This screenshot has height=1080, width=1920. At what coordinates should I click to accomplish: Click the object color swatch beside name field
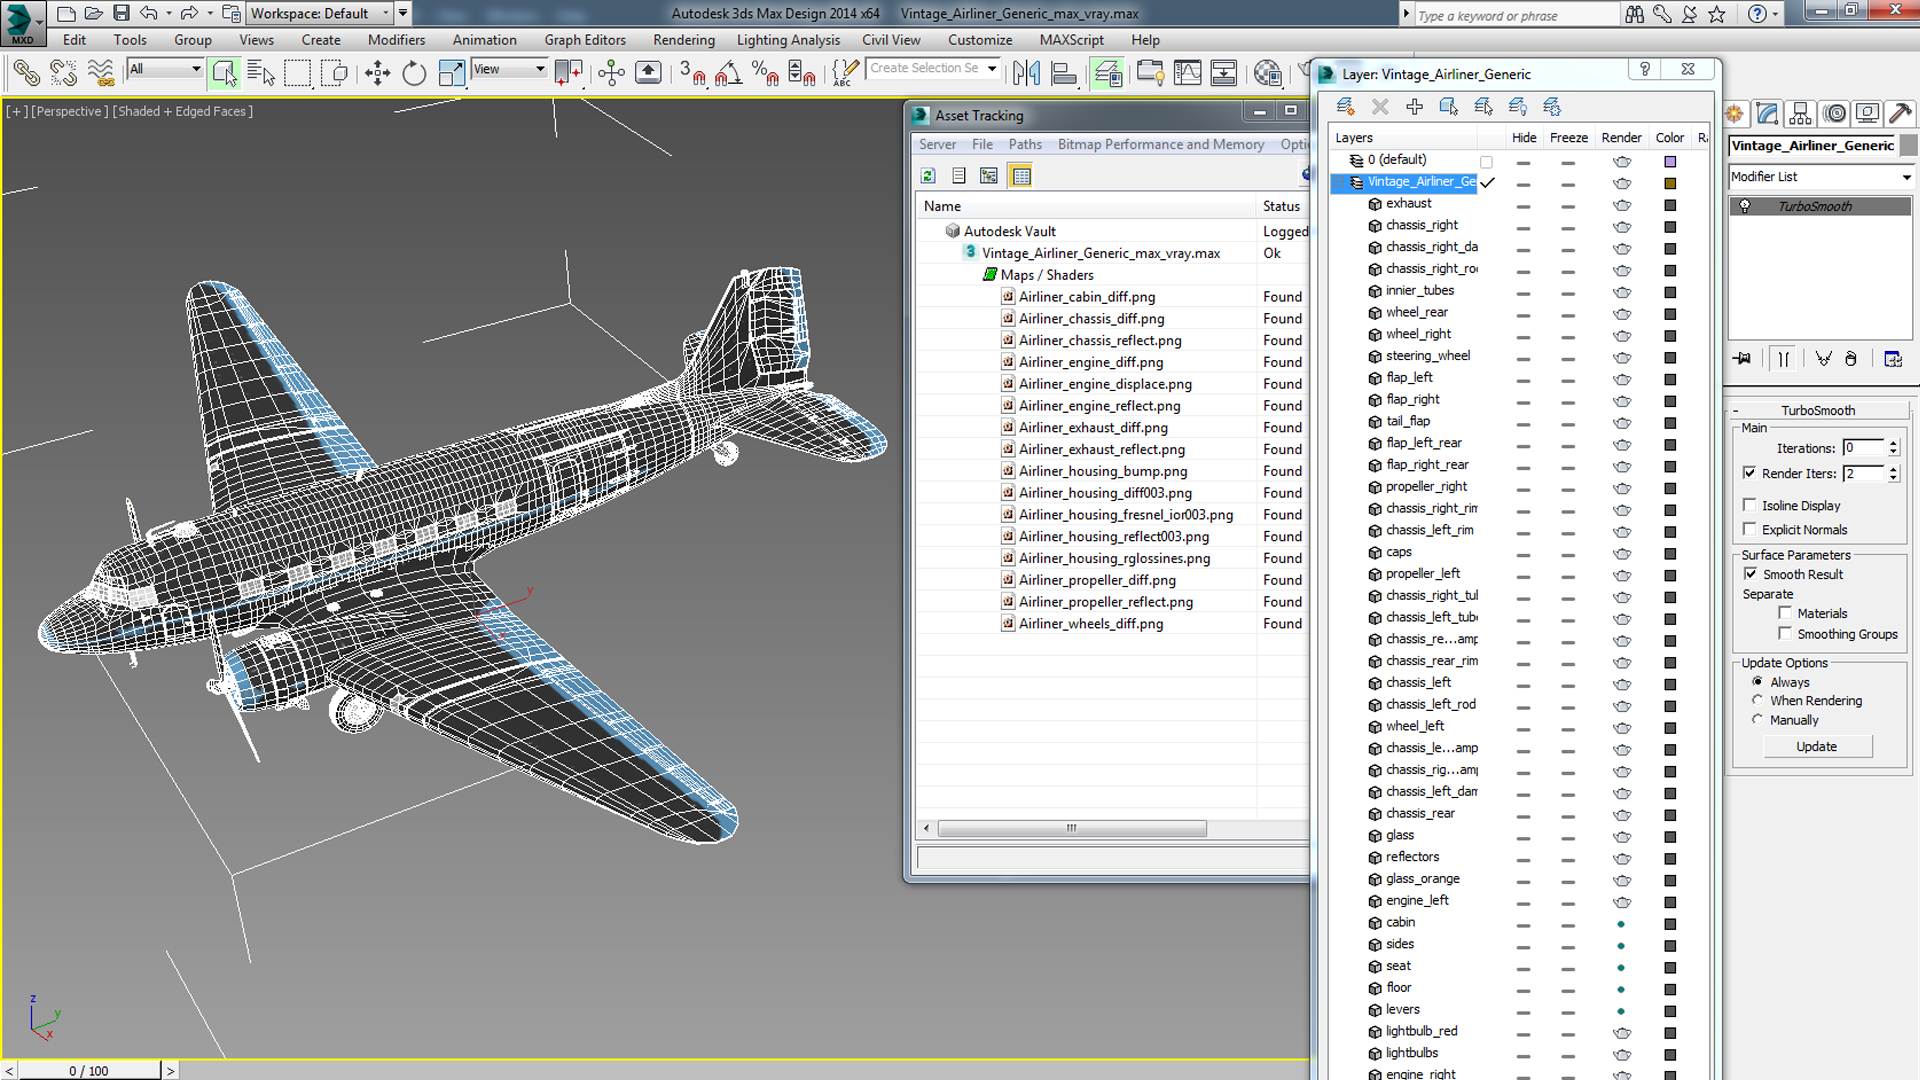1908,146
